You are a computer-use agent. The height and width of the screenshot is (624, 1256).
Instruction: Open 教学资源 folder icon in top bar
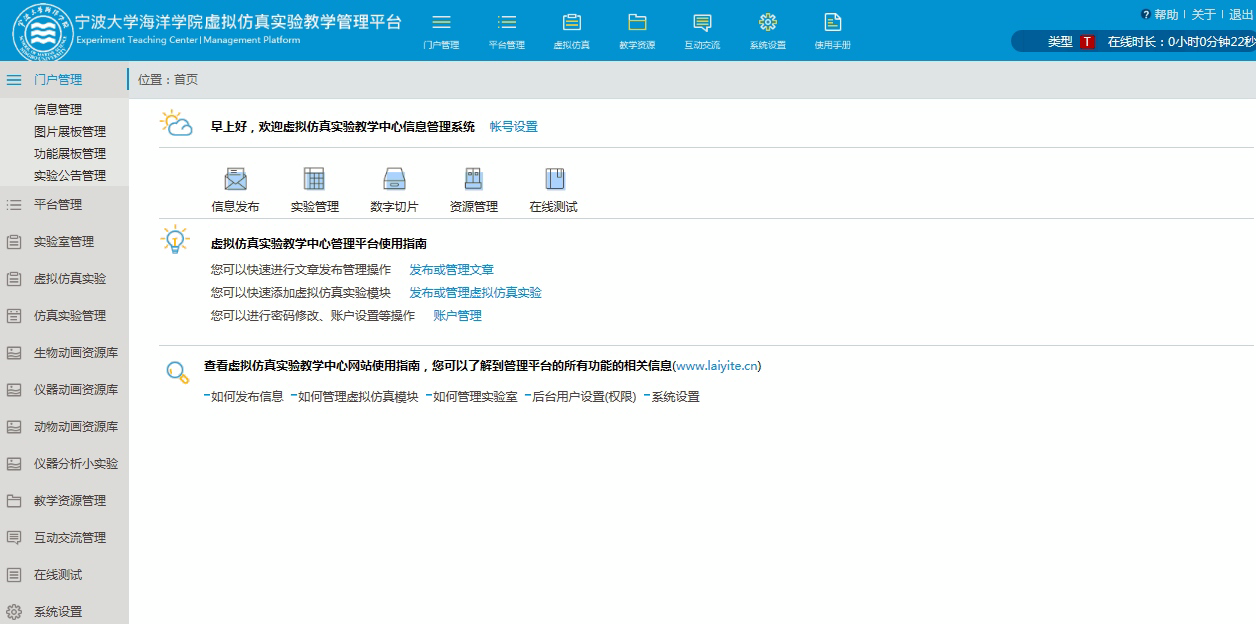637,23
